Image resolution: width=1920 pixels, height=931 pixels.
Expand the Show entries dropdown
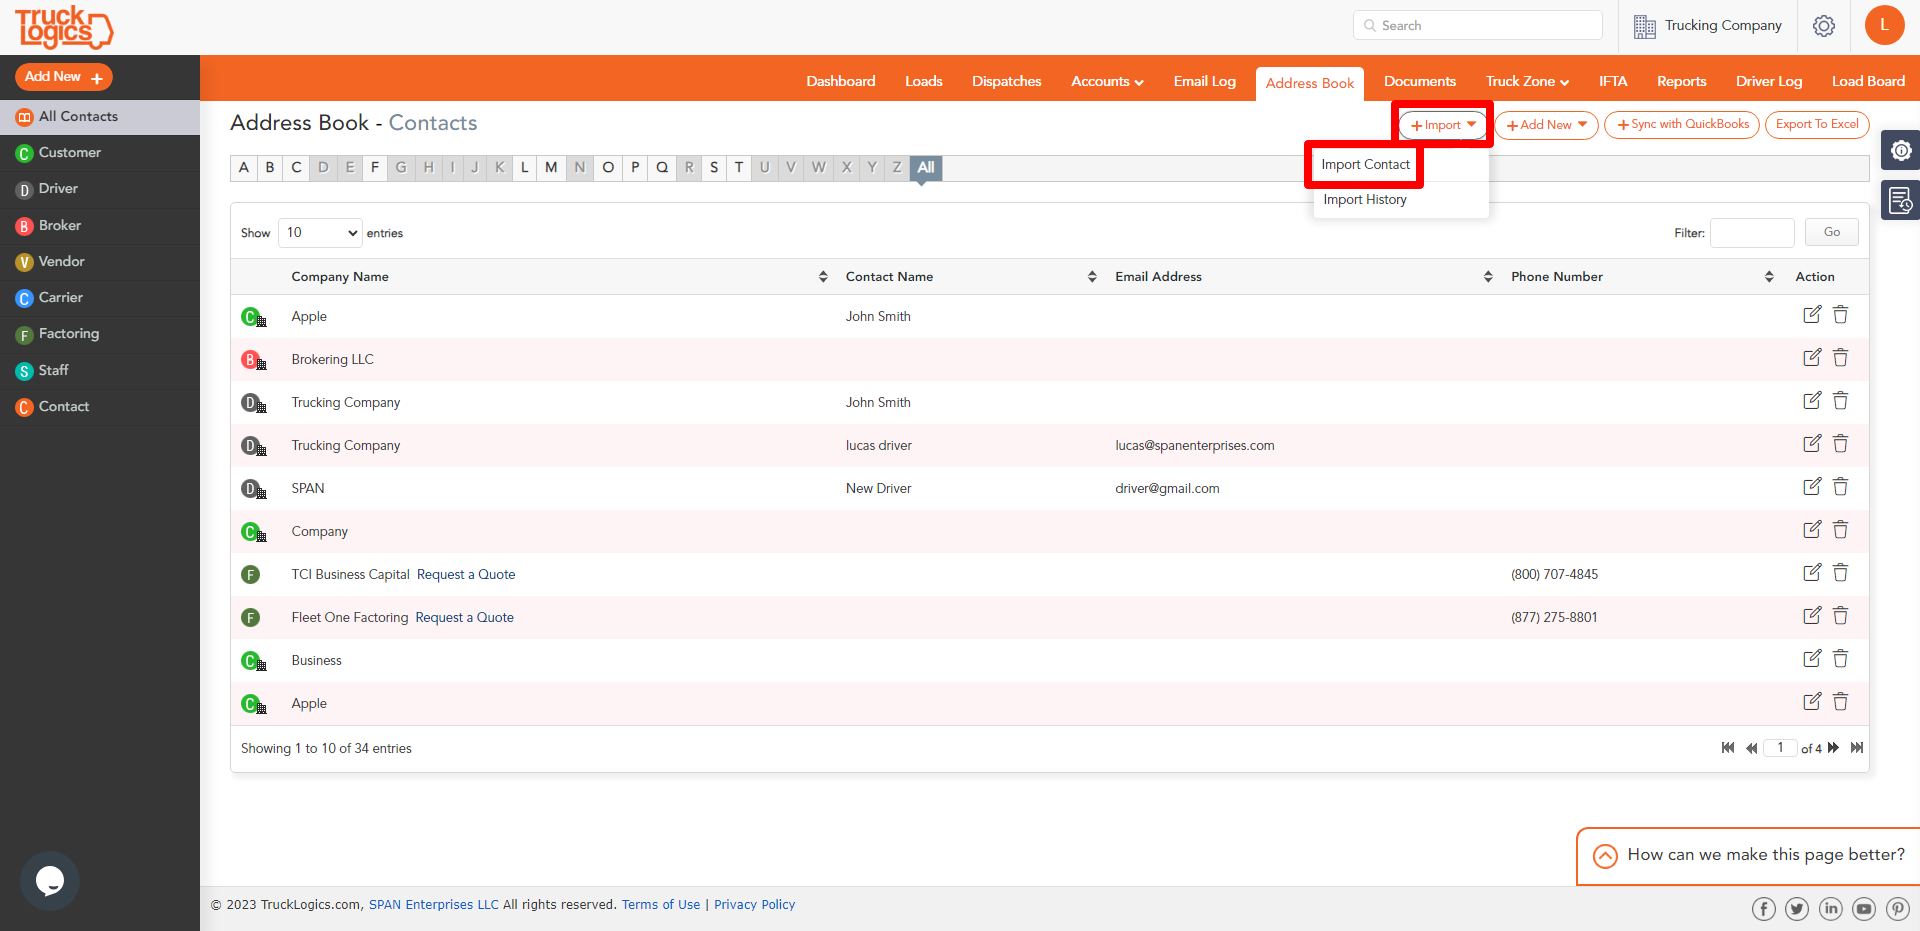point(319,232)
